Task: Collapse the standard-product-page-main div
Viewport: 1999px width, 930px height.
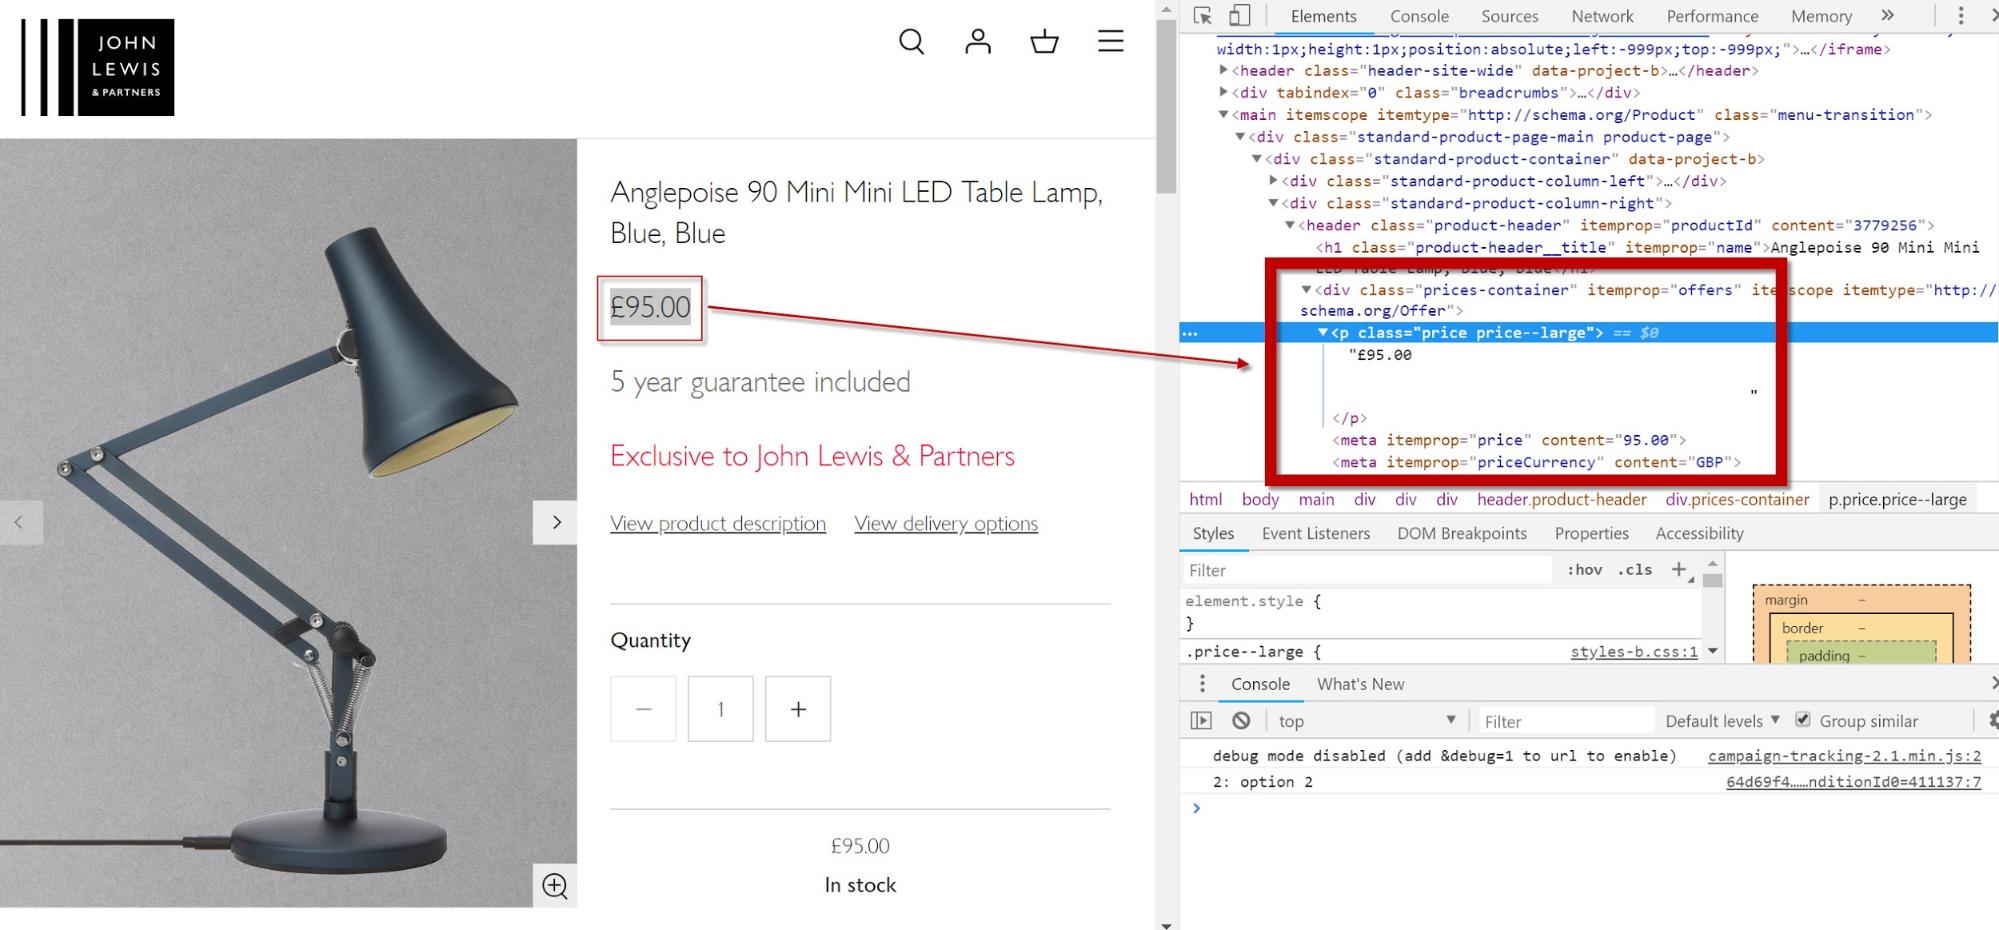Action: point(1240,137)
